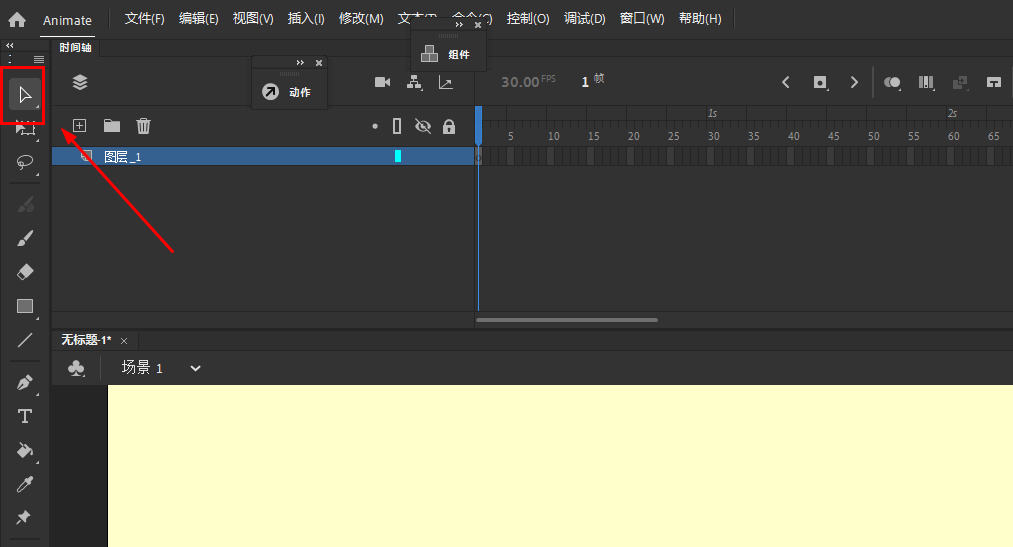Screen dimensions: 1013x547
Task: Open the layer view stack icon
Action: [x=79, y=82]
